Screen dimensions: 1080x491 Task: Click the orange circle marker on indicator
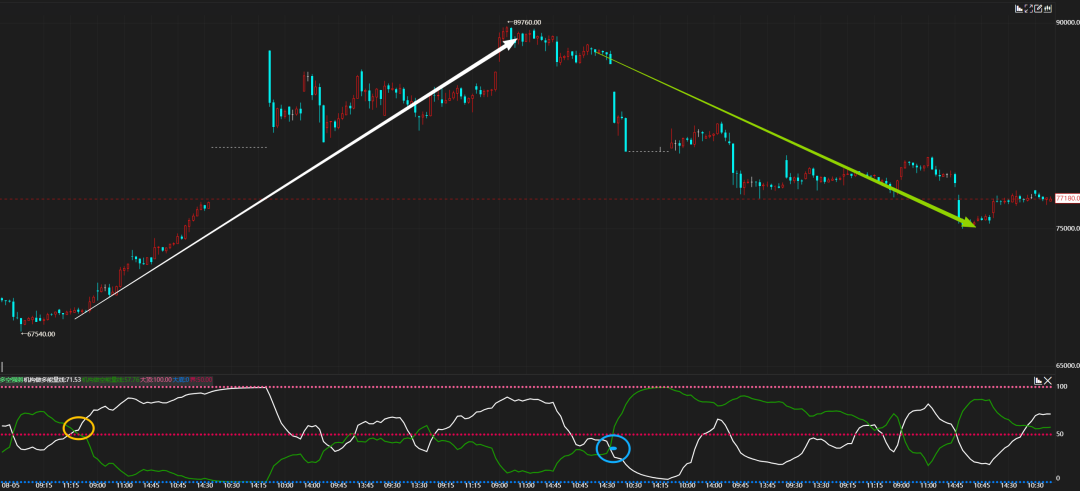point(78,428)
